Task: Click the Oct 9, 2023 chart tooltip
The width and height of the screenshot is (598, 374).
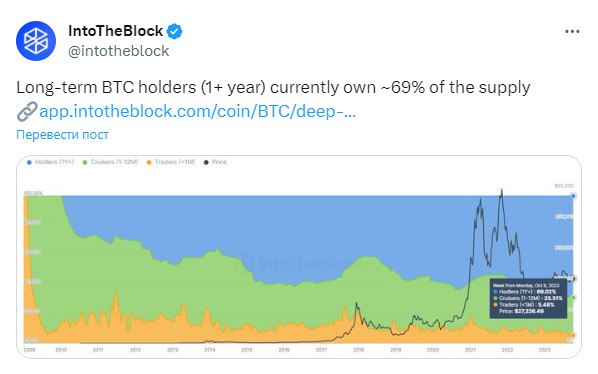Action: coord(528,298)
